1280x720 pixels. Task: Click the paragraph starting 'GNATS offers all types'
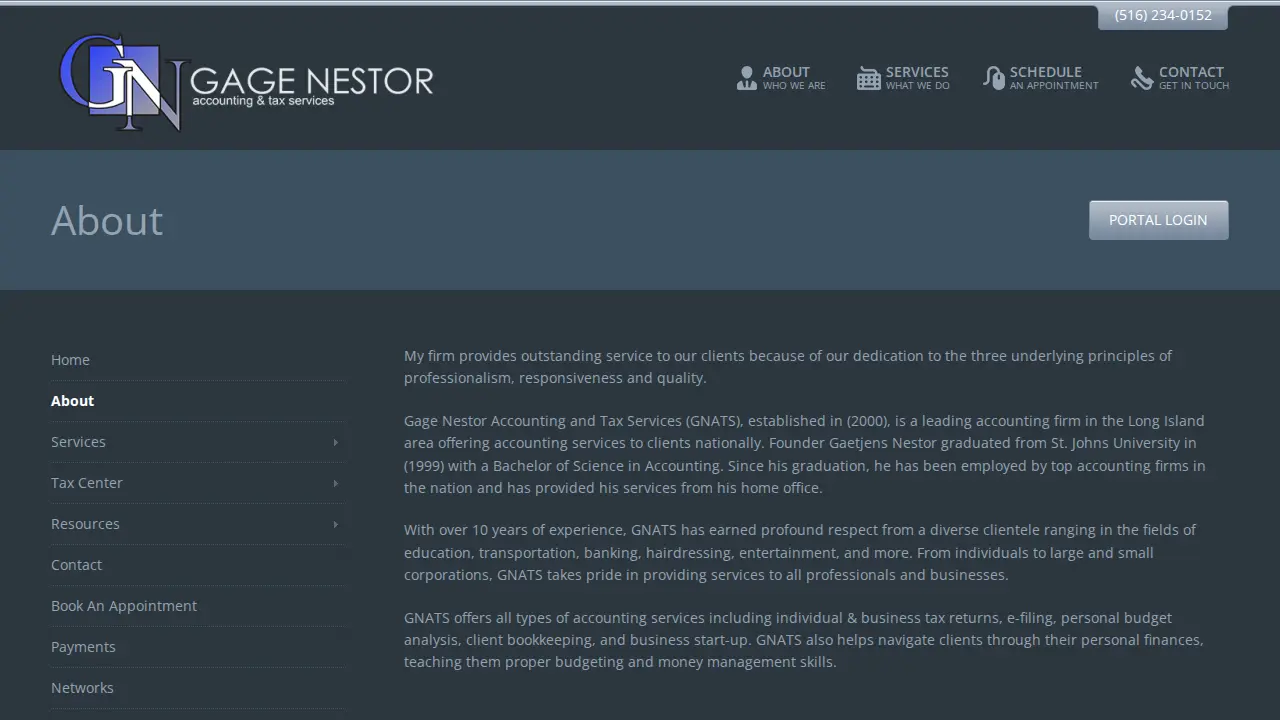pyautogui.click(x=804, y=640)
